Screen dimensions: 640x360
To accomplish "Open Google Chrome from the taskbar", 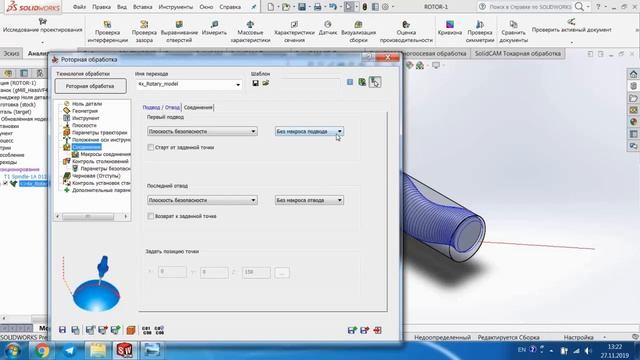I will pos(42,350).
